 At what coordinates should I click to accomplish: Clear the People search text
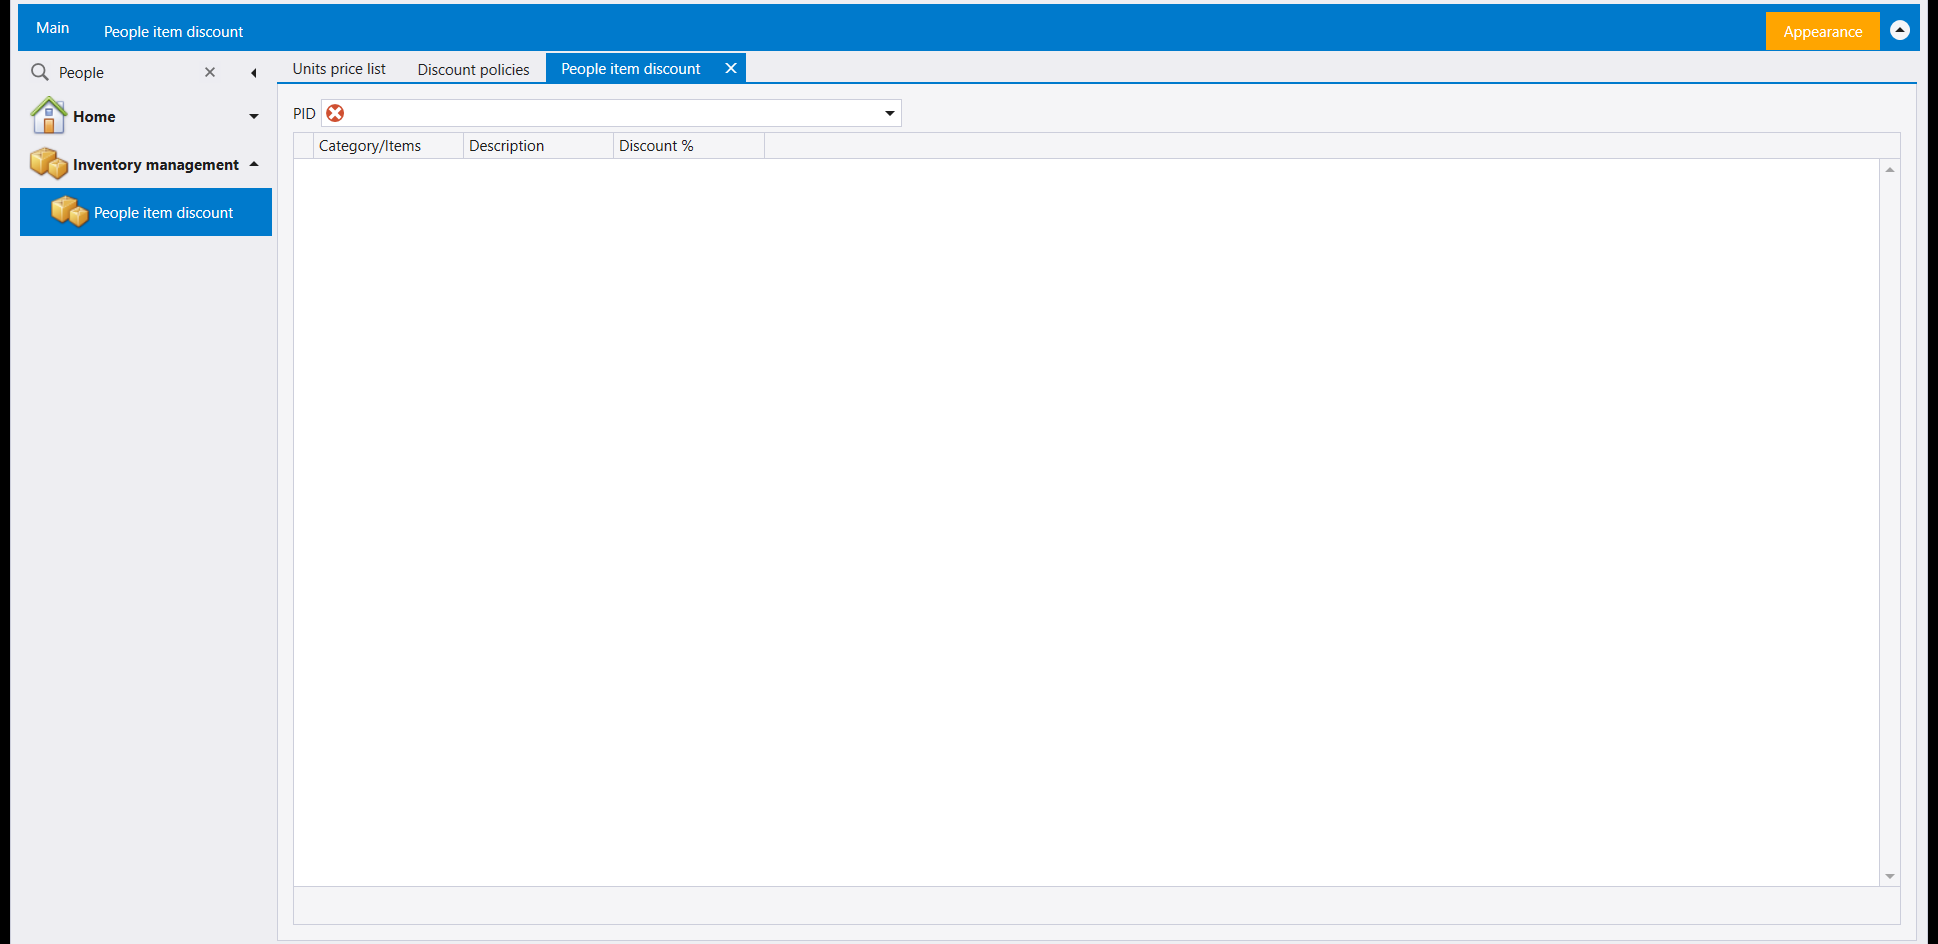(x=210, y=72)
